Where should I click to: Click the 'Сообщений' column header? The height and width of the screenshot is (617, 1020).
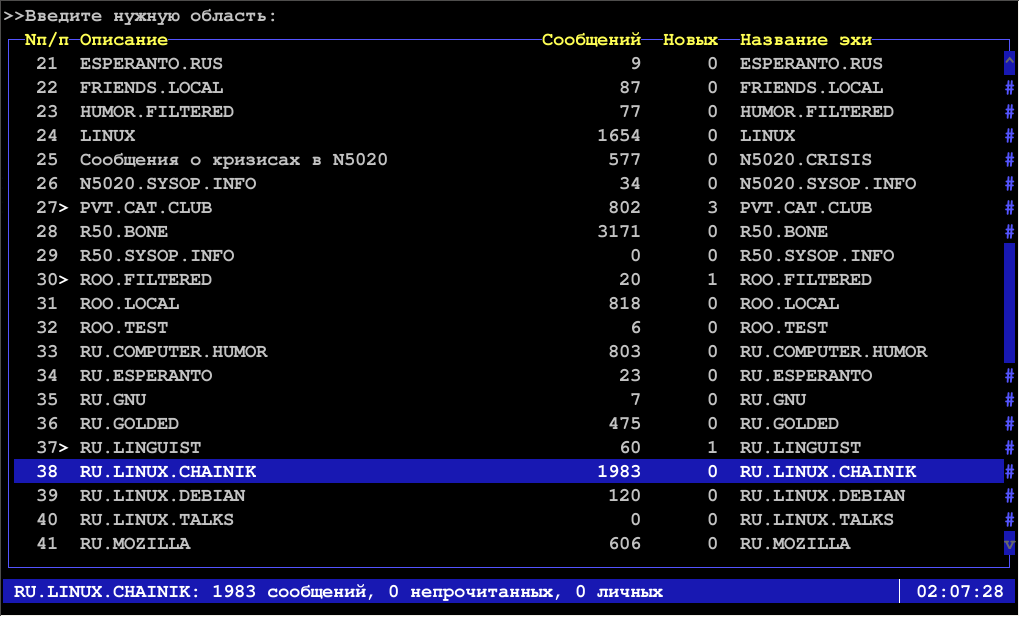(x=591, y=40)
